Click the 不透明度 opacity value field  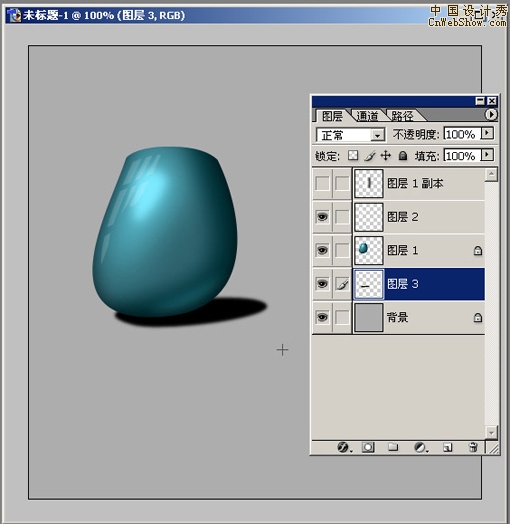pos(462,134)
